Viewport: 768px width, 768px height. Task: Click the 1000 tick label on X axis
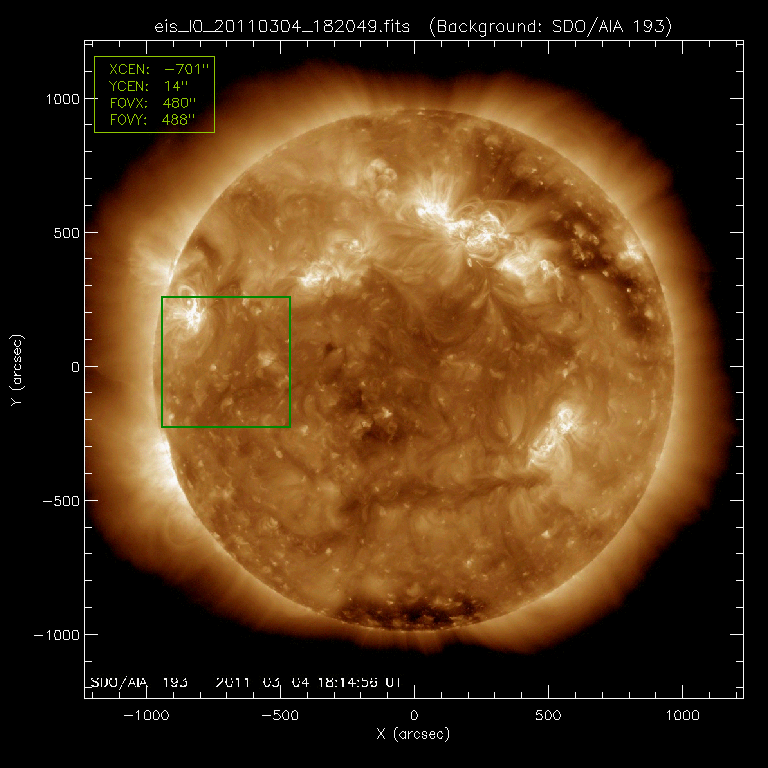pos(681,715)
